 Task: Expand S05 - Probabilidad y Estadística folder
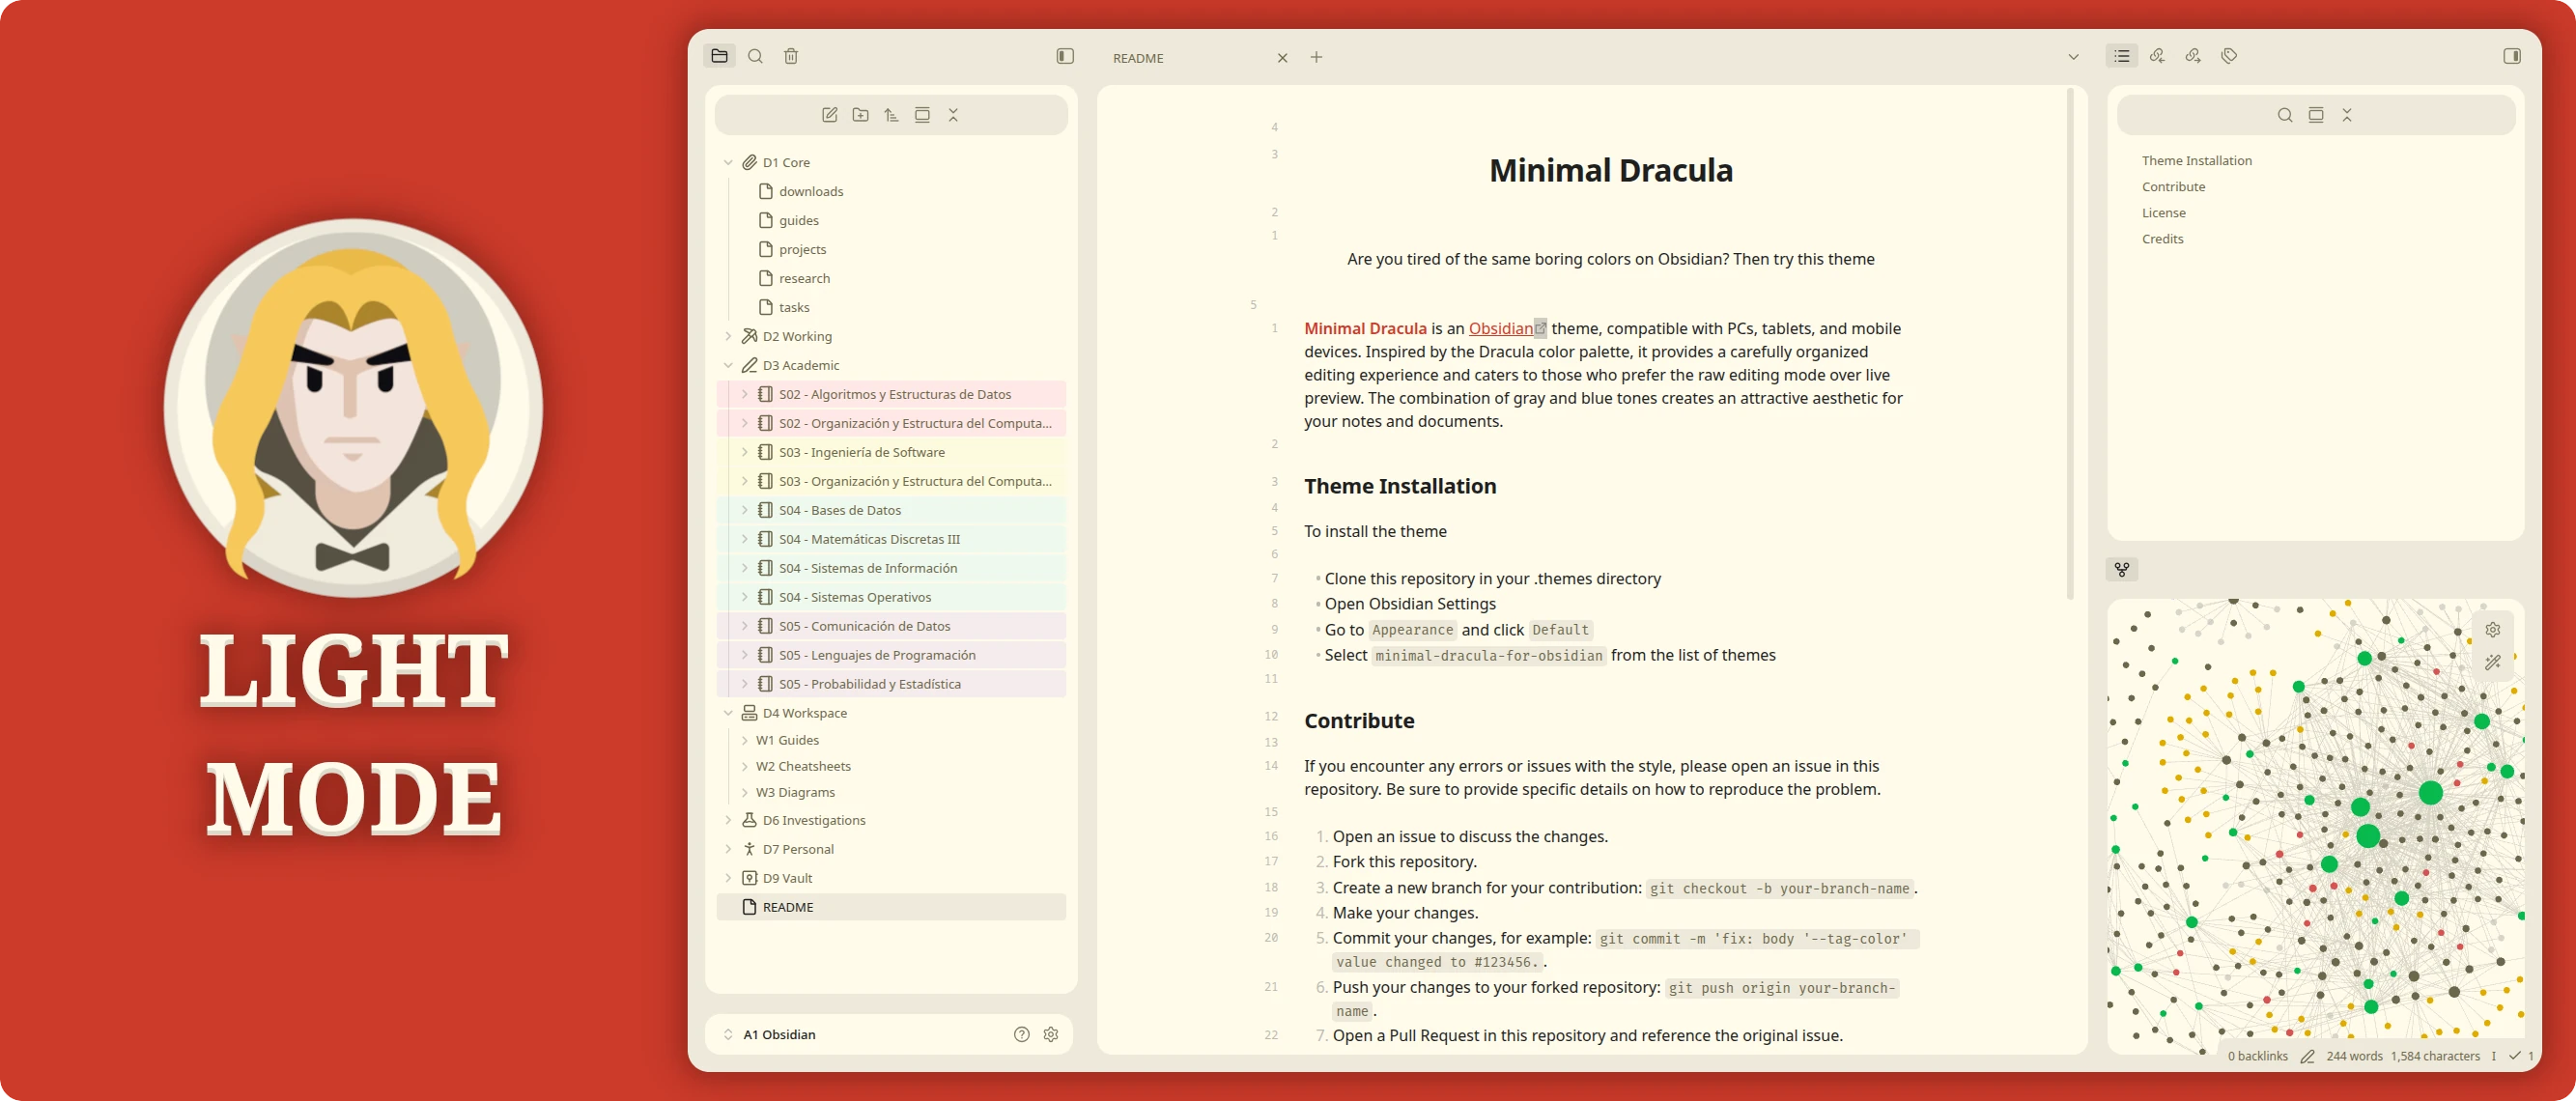click(x=744, y=684)
